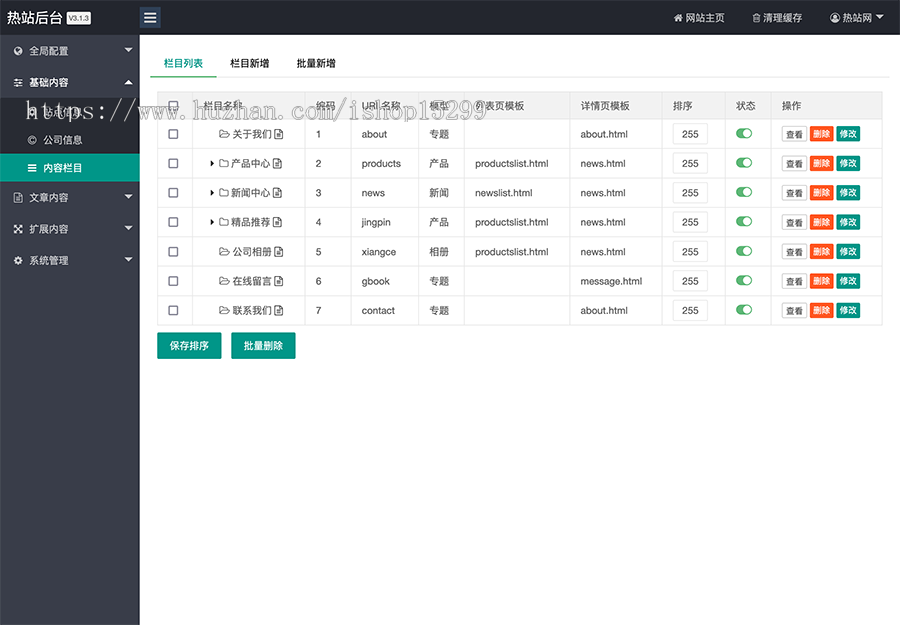Click 查看 for the about row
The height and width of the screenshot is (625, 900).
tap(794, 134)
